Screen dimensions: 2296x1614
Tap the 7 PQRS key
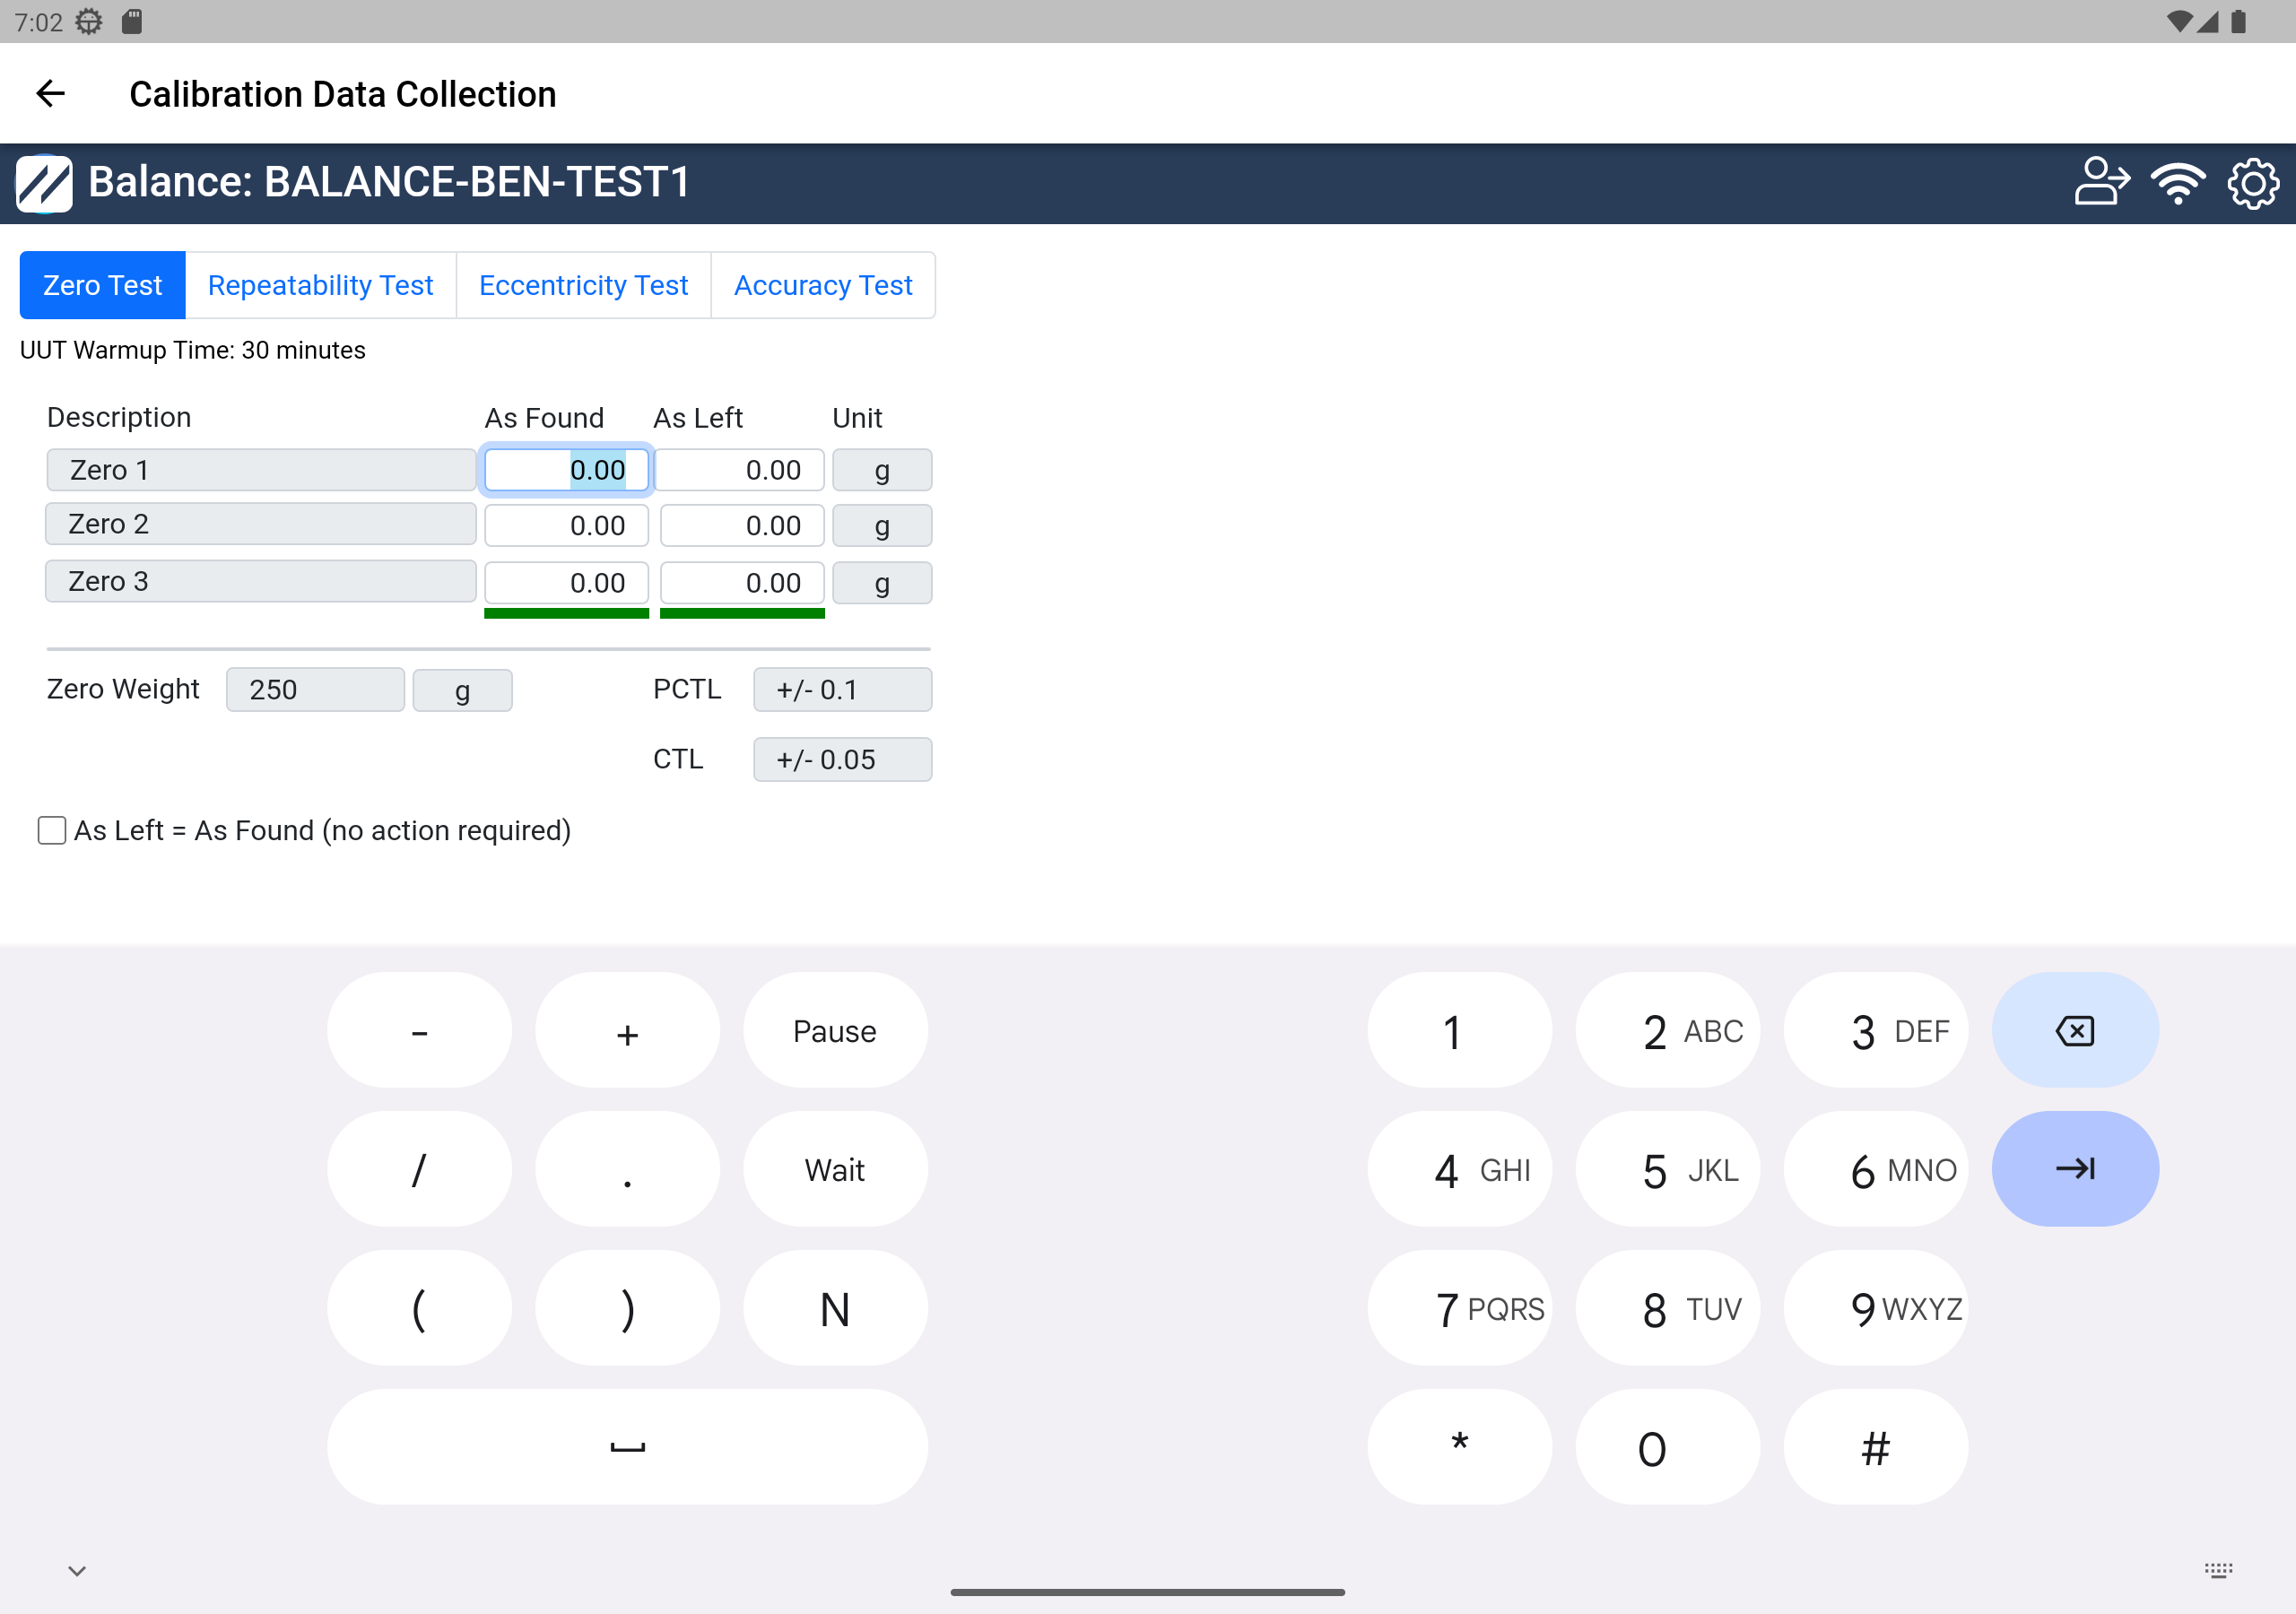tap(1460, 1307)
